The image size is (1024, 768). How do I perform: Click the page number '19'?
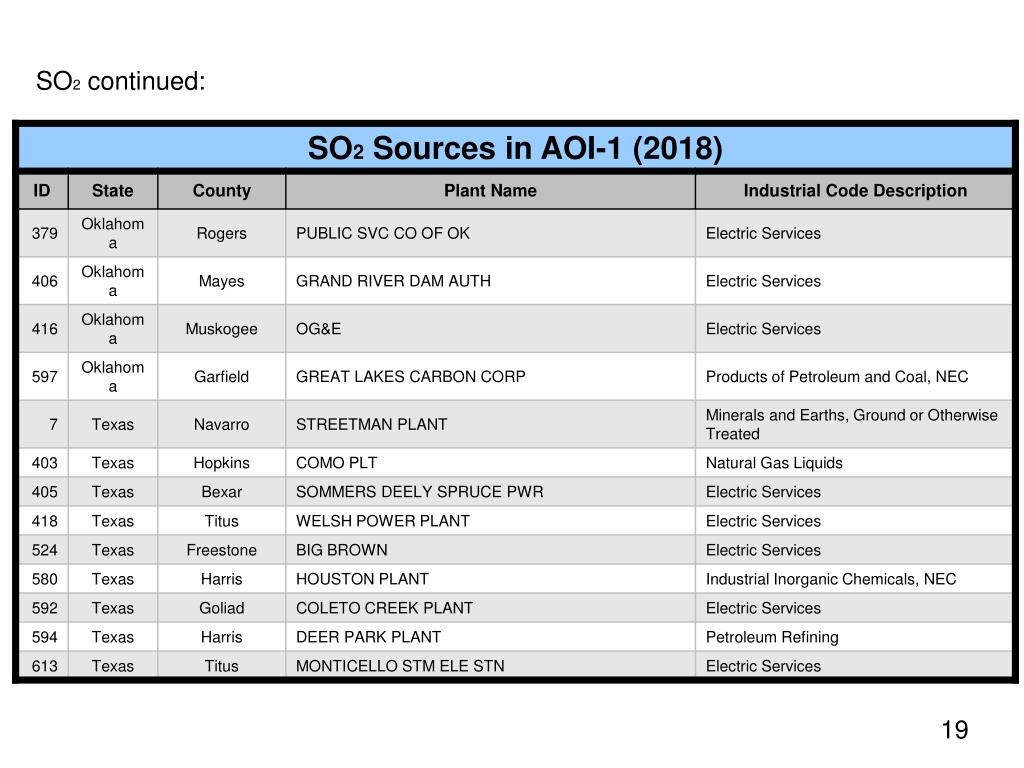point(954,730)
